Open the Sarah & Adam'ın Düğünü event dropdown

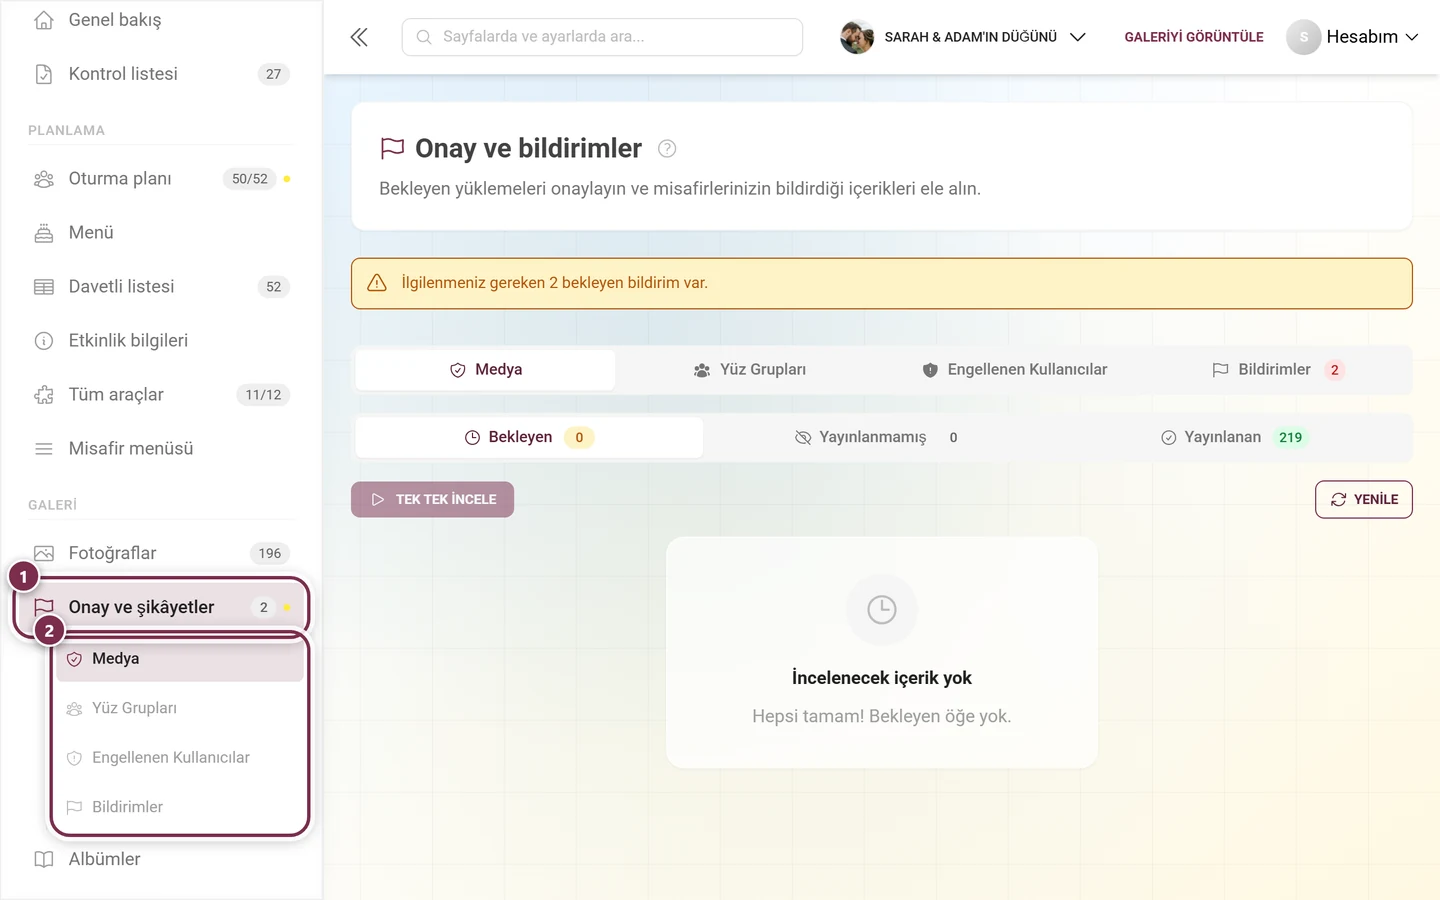[x=963, y=37]
